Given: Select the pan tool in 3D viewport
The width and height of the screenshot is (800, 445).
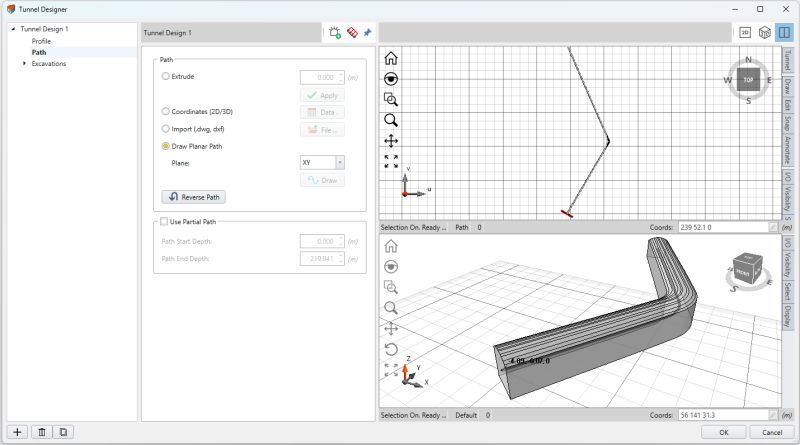Looking at the screenshot, I should pos(391,329).
